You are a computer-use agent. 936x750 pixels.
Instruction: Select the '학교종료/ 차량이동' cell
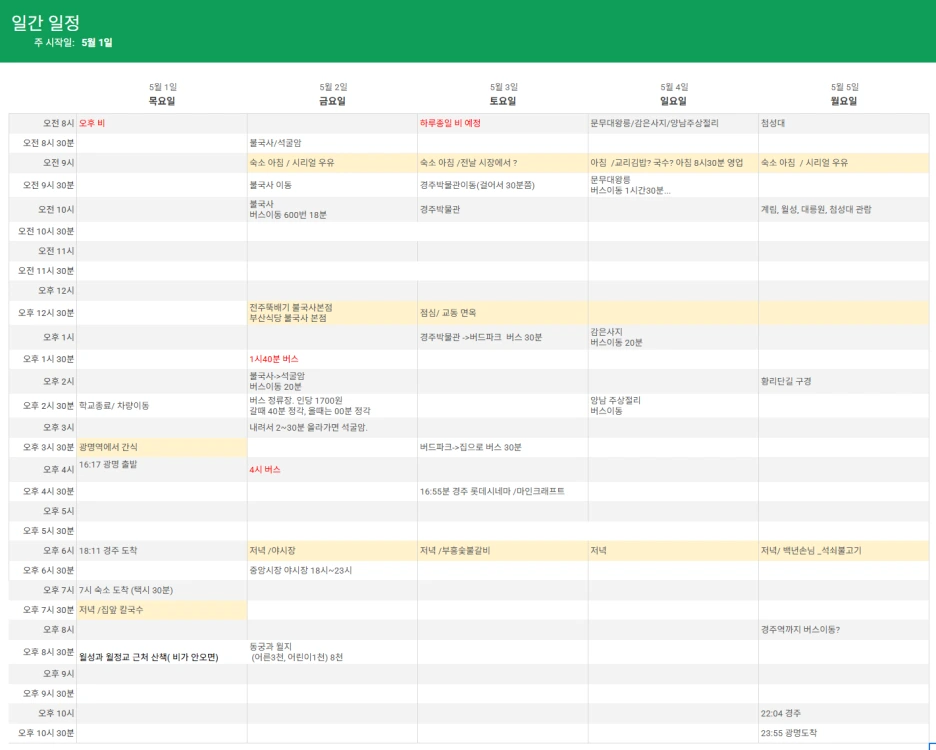162,405
